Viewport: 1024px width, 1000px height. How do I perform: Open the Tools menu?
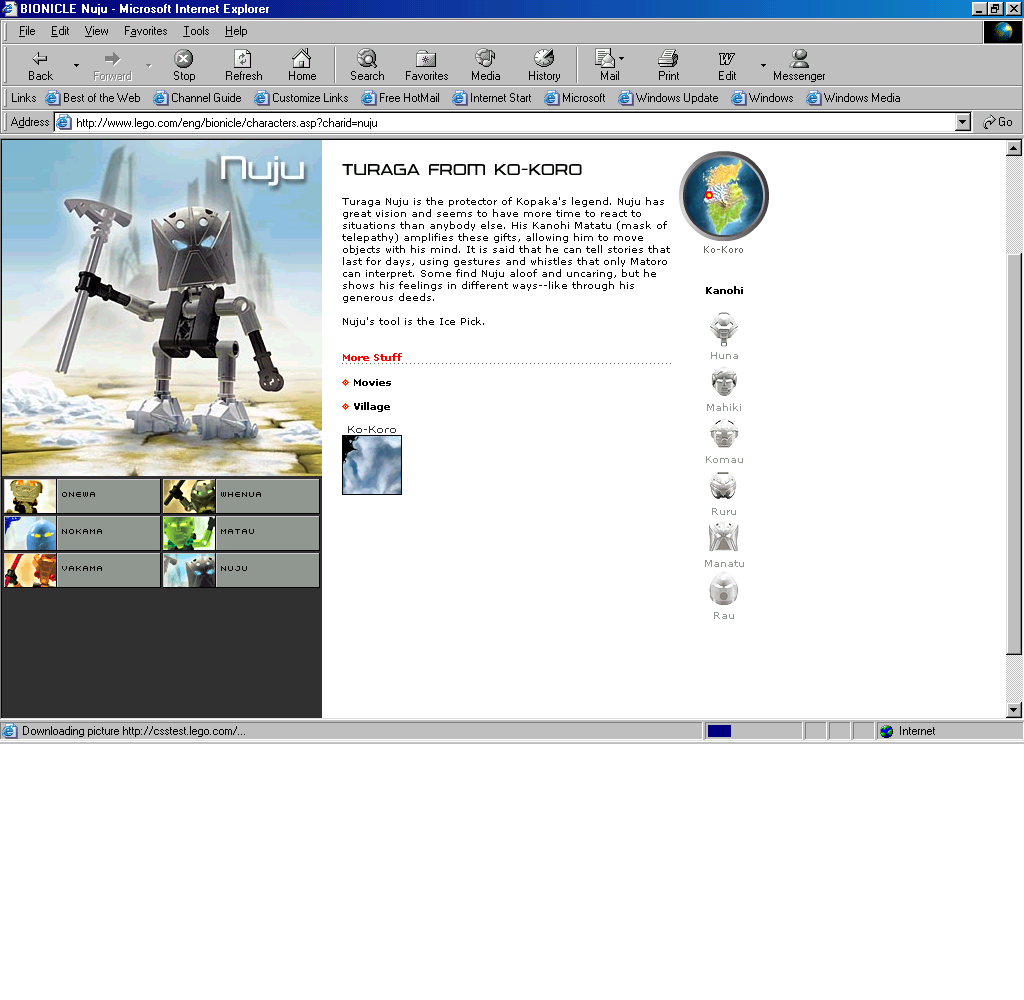pos(196,31)
